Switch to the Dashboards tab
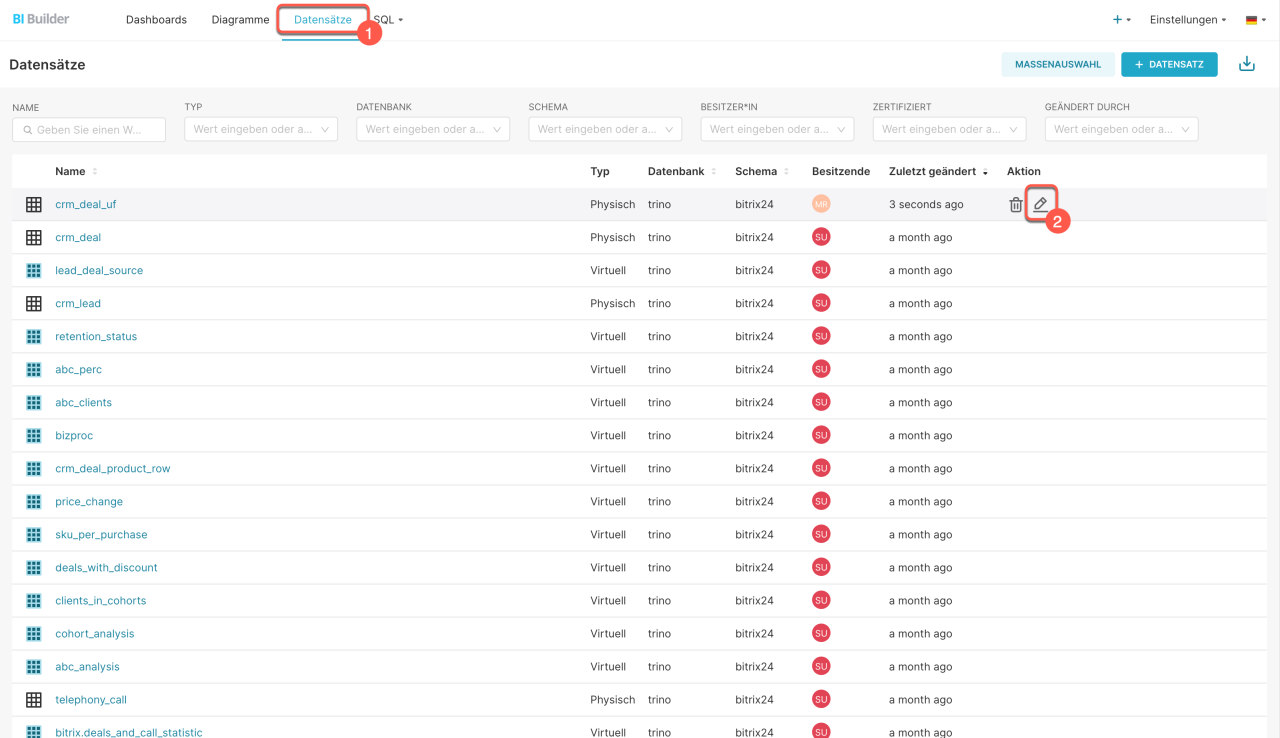 [x=156, y=20]
